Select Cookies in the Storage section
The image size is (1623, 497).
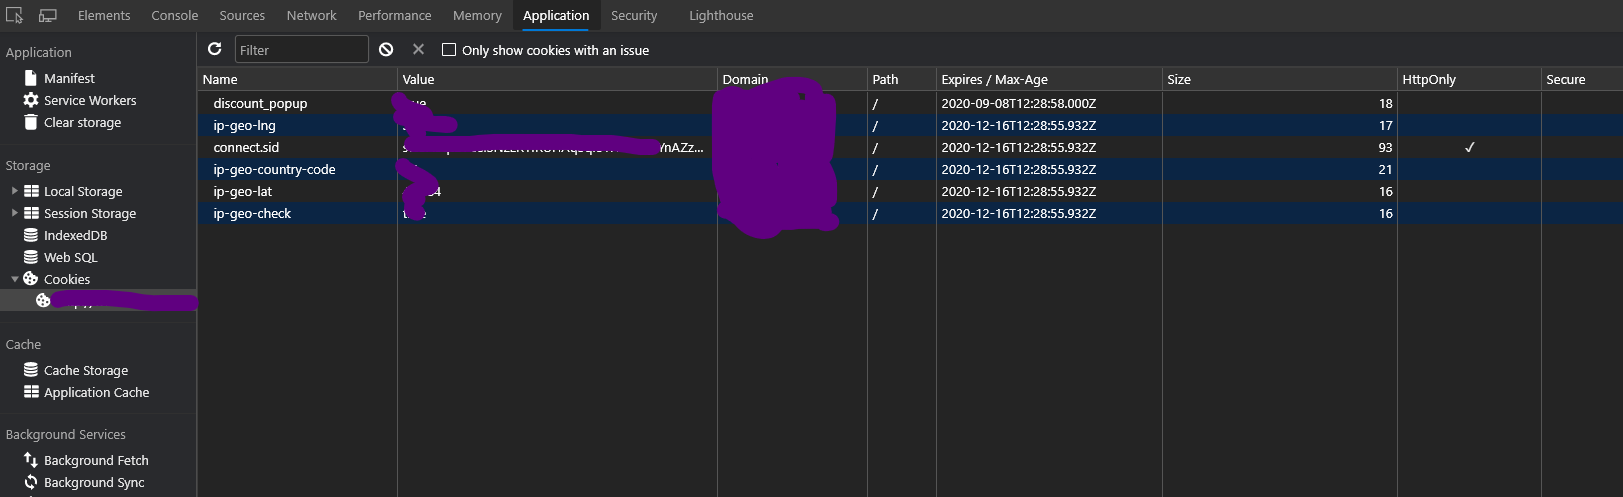pyautogui.click(x=66, y=279)
